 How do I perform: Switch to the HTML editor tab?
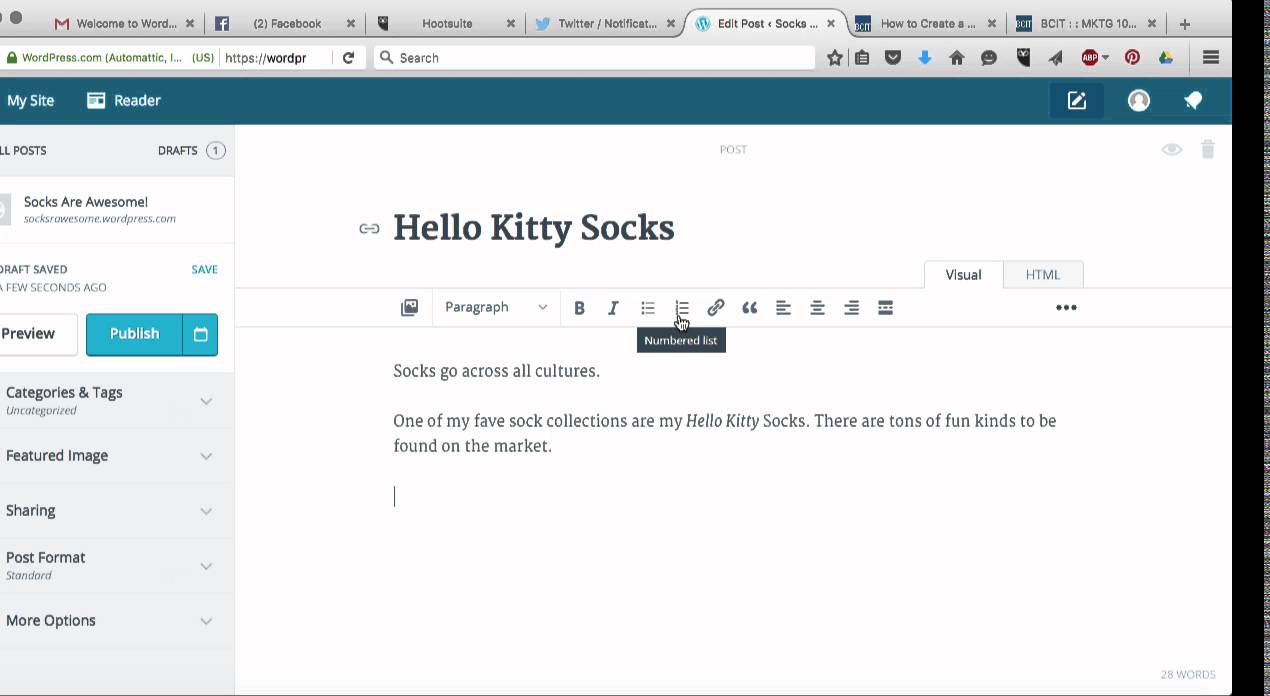click(1042, 275)
